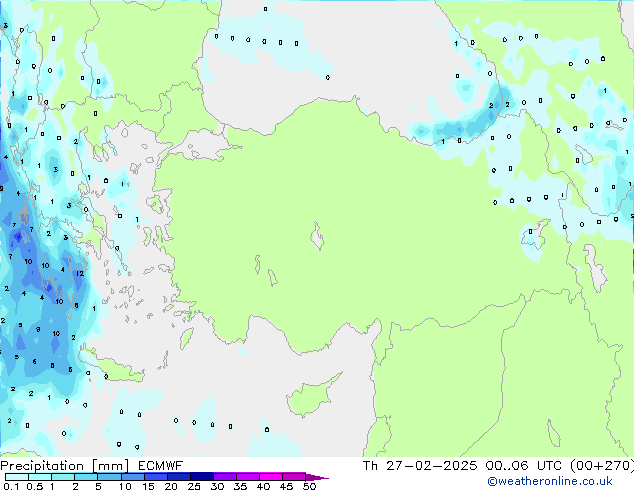Click the 'Precipitation [mm]' title text
Viewport: 634px width, 490px height.
[x=64, y=466]
